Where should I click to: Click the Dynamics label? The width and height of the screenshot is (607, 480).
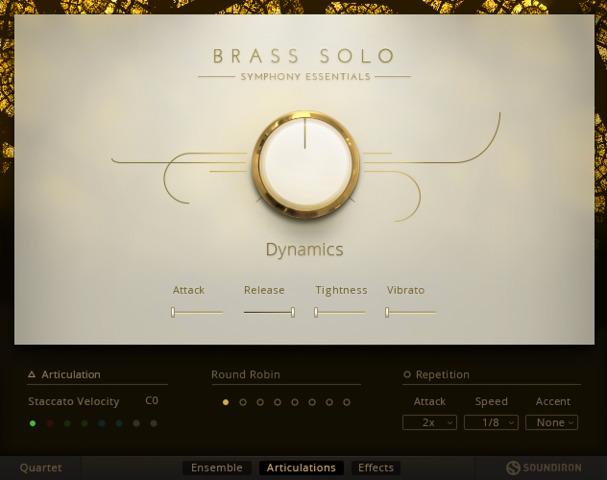click(x=304, y=250)
